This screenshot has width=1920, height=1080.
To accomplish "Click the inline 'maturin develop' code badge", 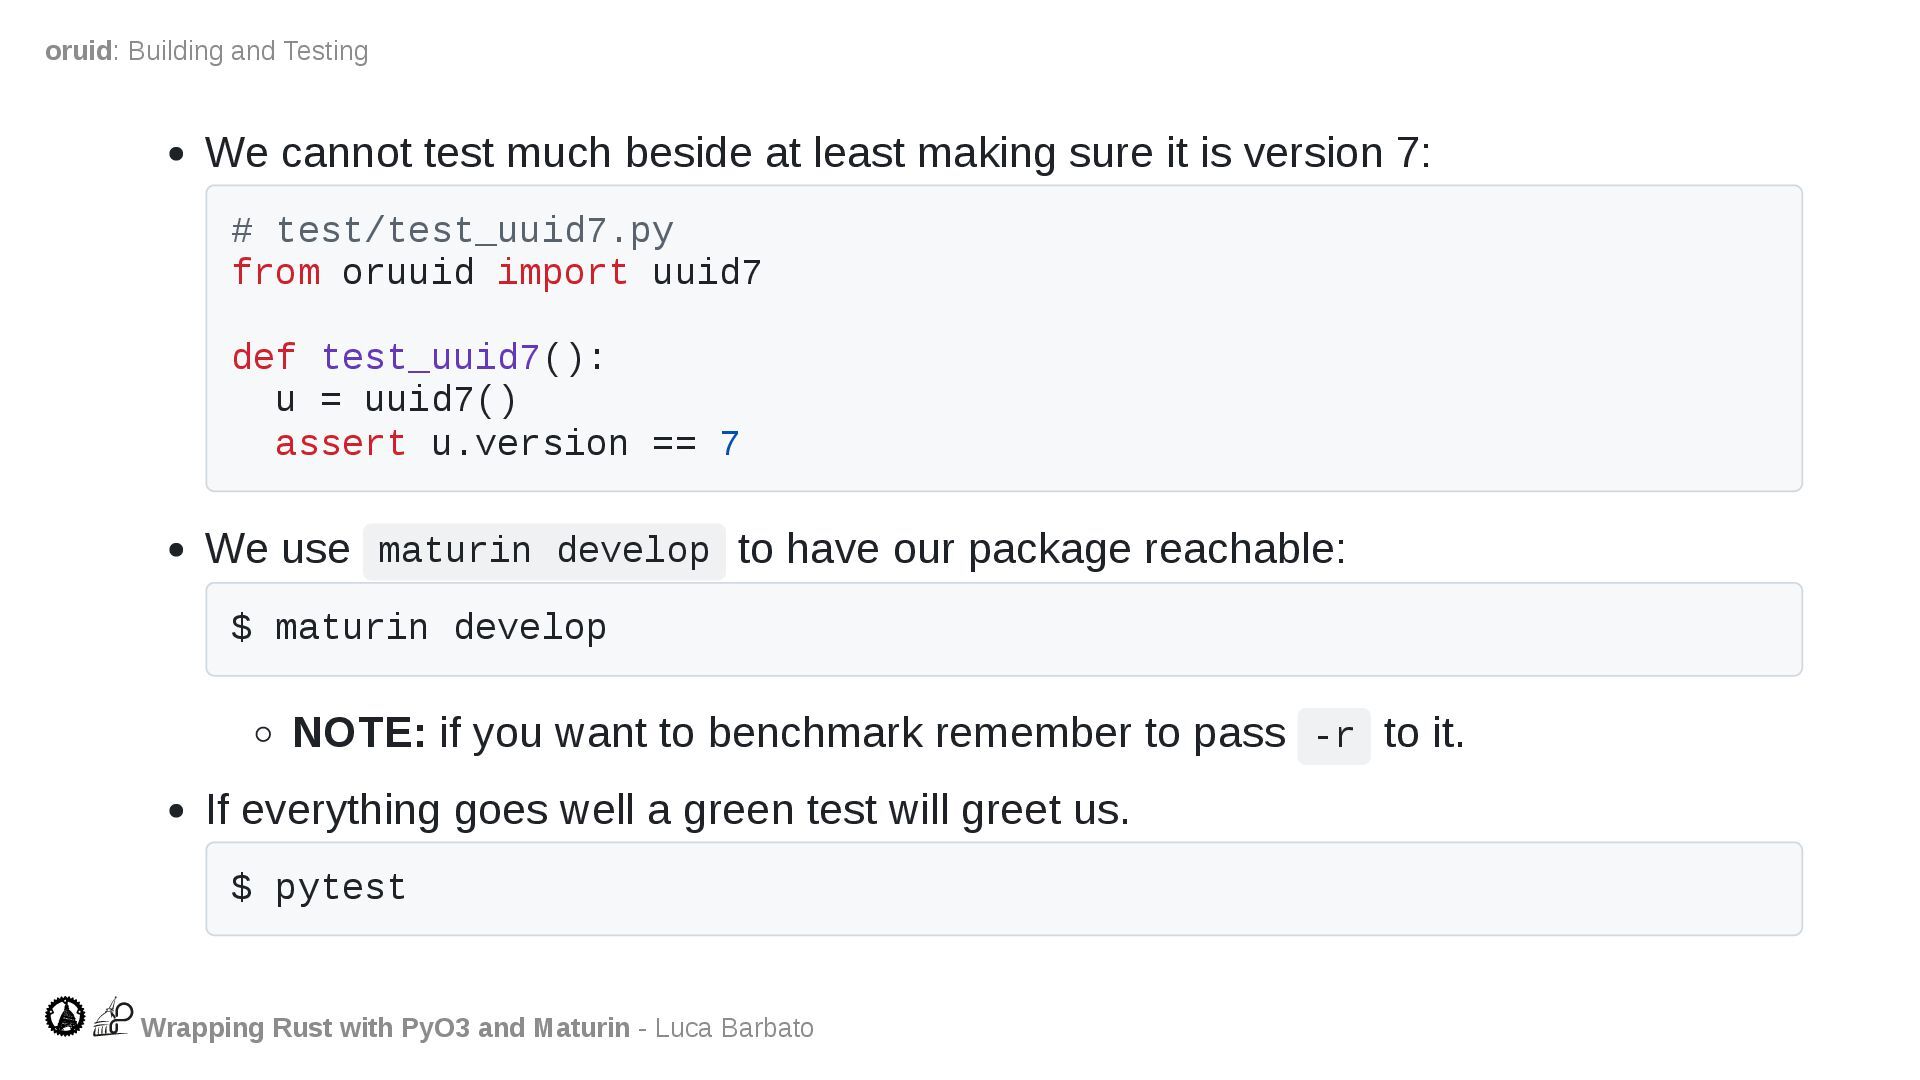I will [x=544, y=551].
